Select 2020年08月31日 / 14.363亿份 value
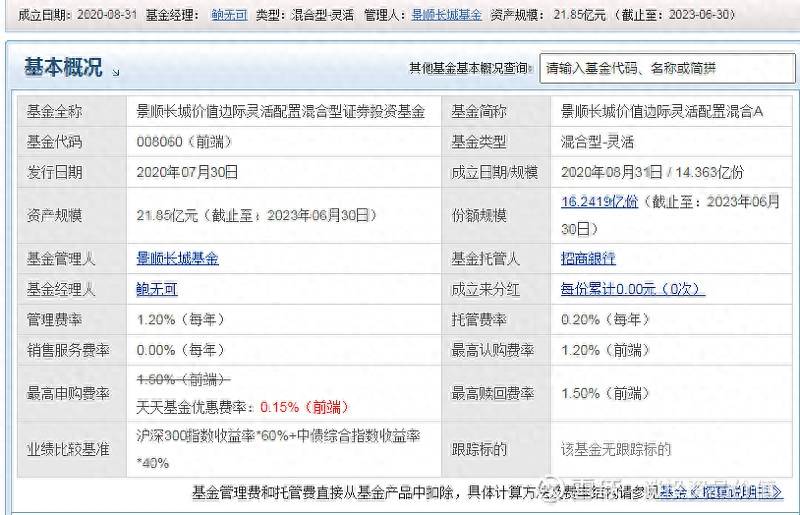 click(x=652, y=172)
